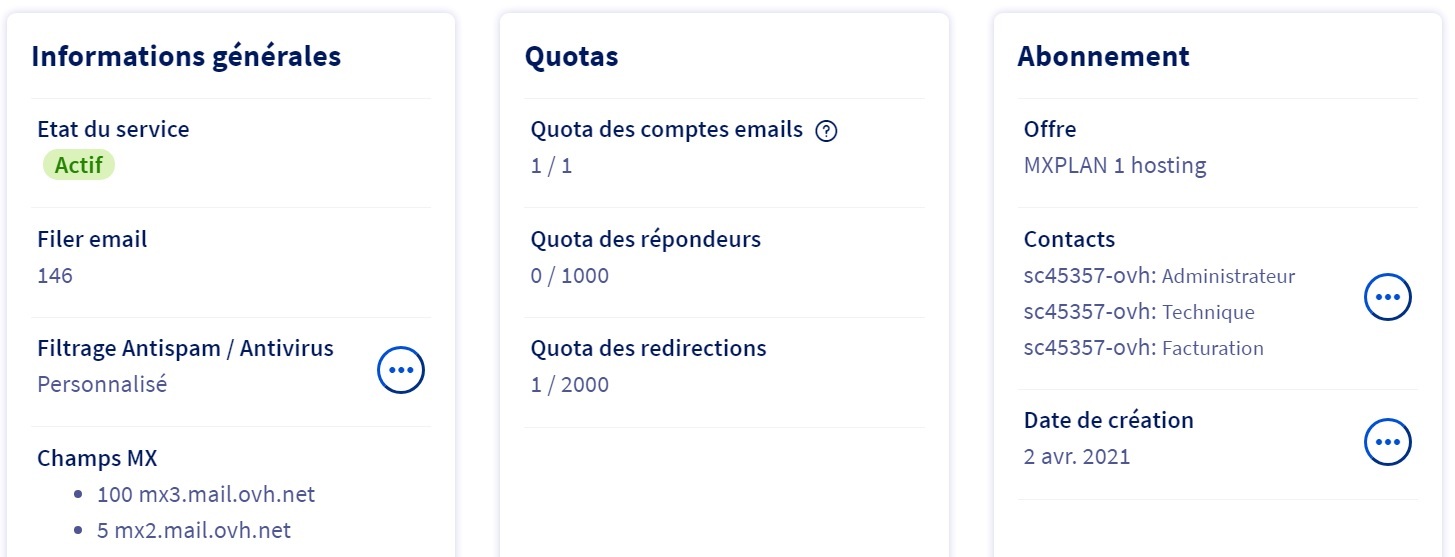The width and height of the screenshot is (1455, 557).
Task: Select the Abonnement panel heading
Action: (1103, 56)
